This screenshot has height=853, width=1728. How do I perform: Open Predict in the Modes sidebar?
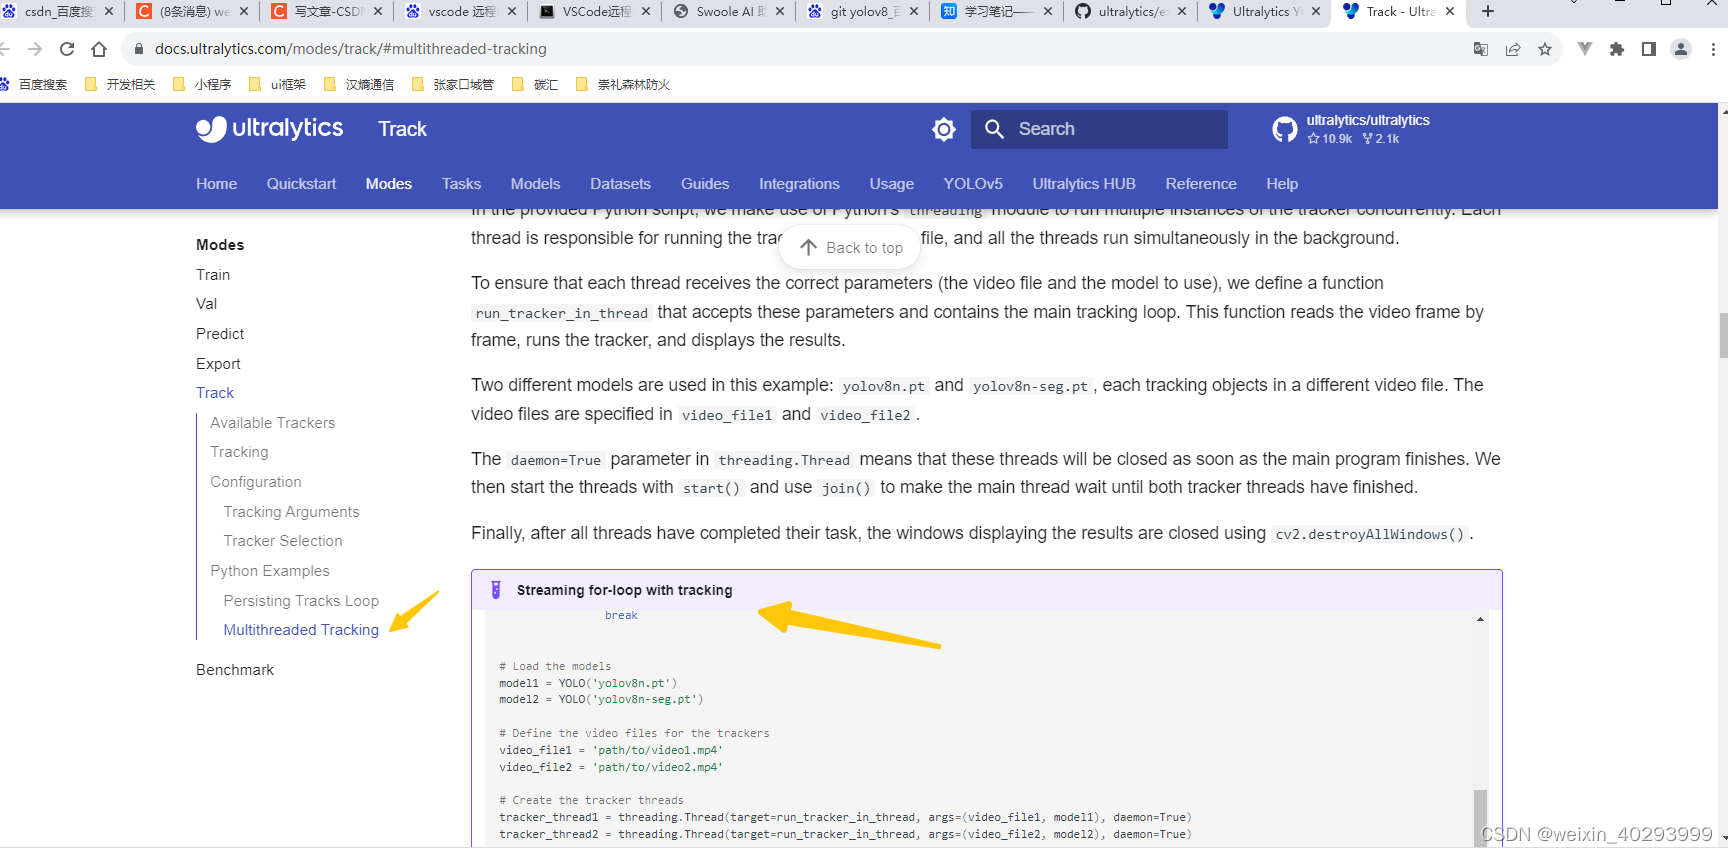tap(220, 334)
